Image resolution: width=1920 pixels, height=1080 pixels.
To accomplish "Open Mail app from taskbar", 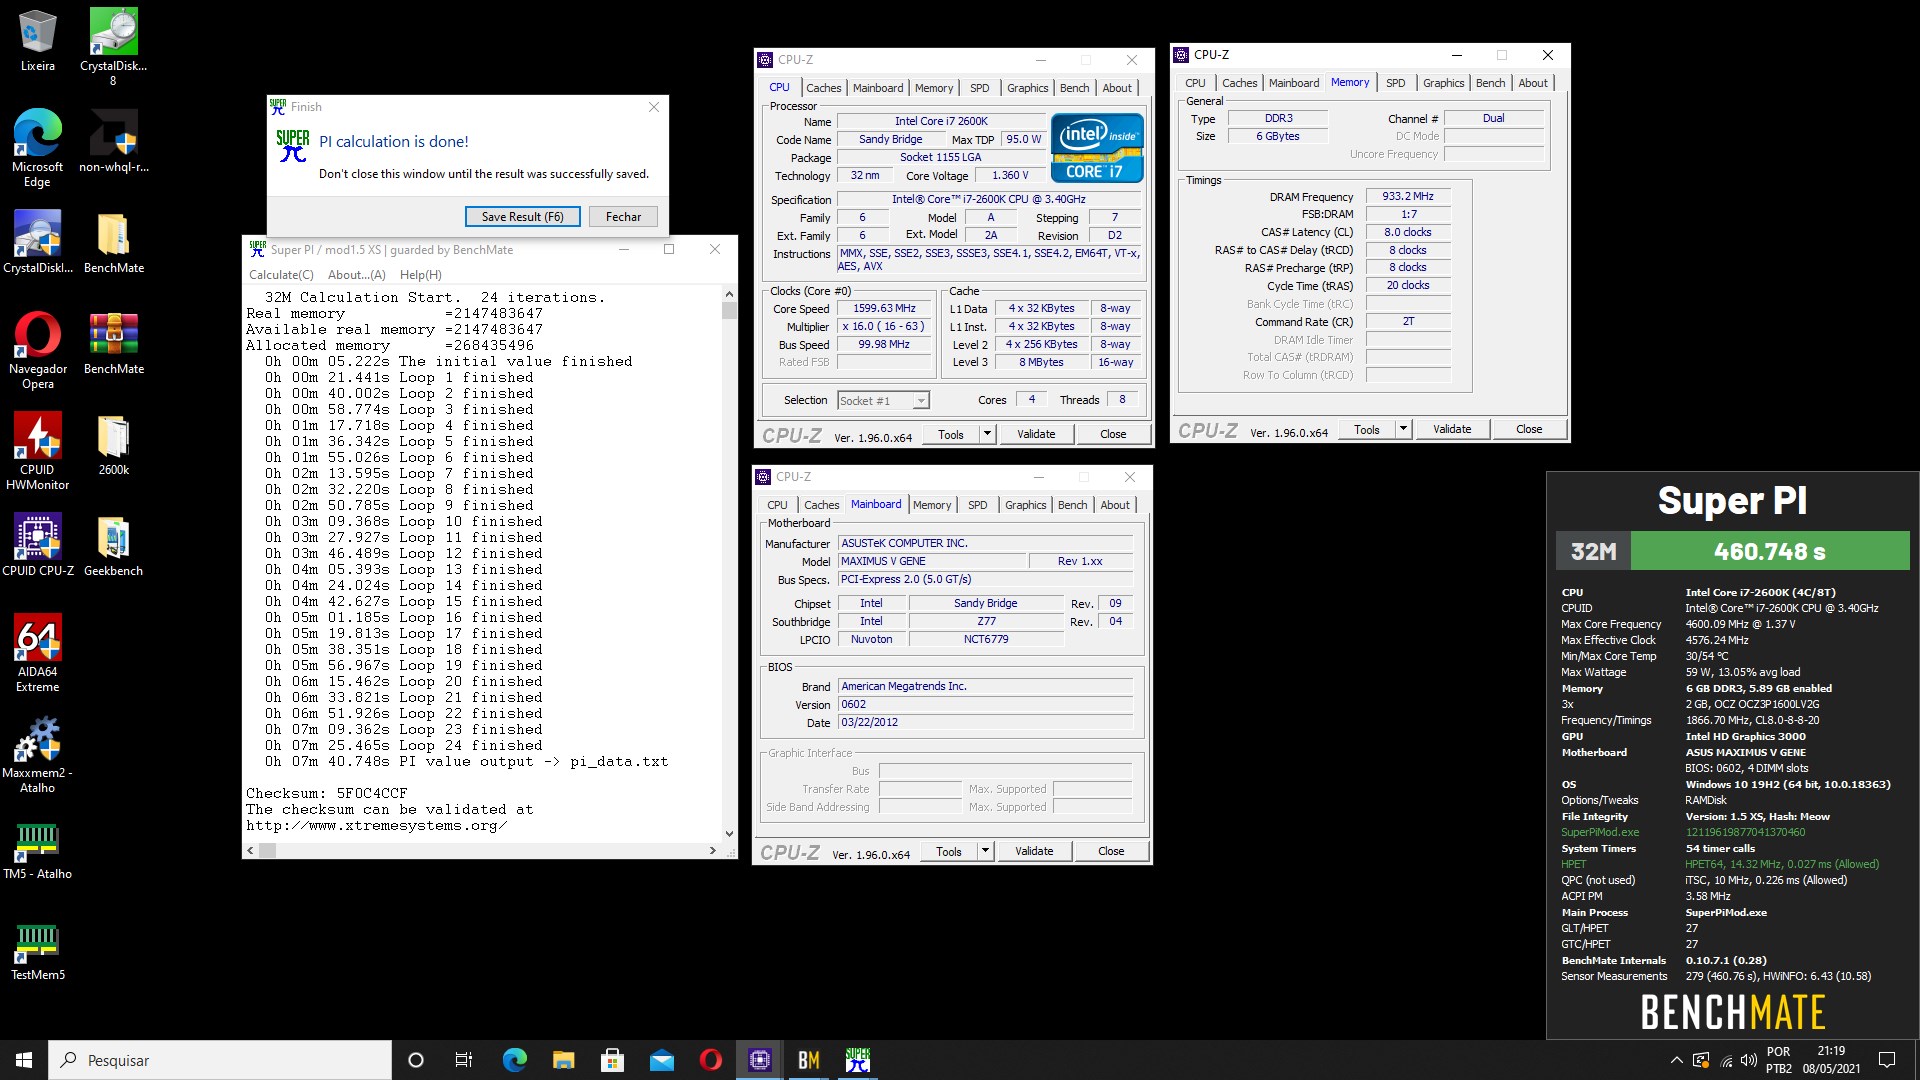I will tap(661, 1060).
